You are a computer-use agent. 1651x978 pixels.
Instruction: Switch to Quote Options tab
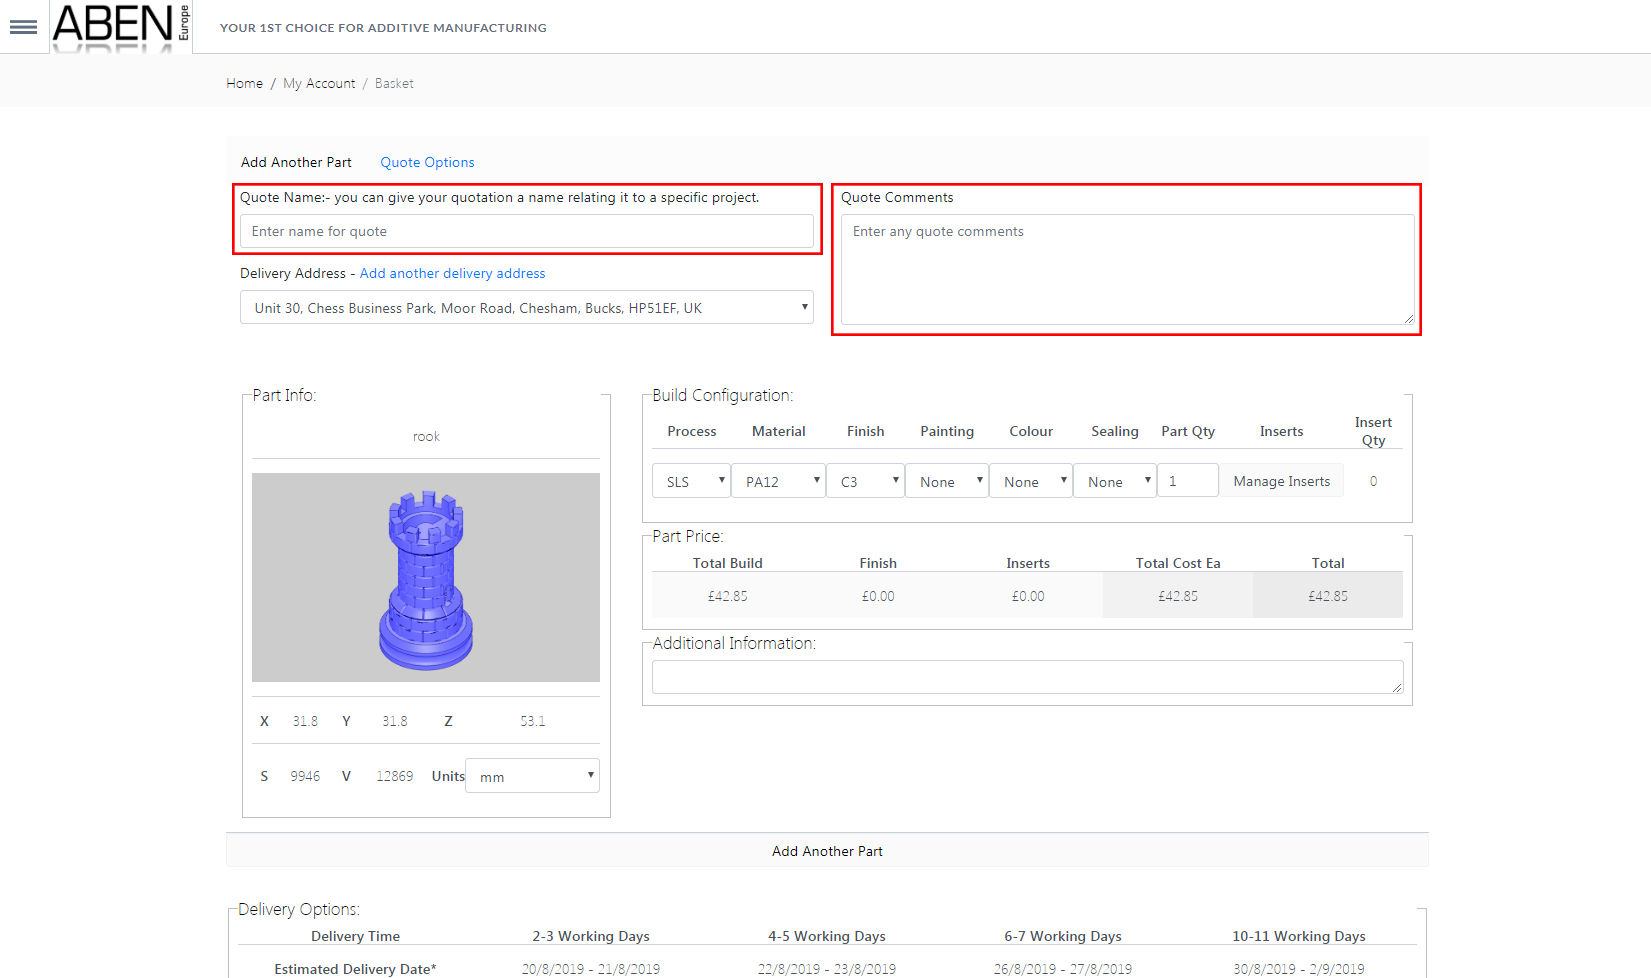[x=427, y=162]
